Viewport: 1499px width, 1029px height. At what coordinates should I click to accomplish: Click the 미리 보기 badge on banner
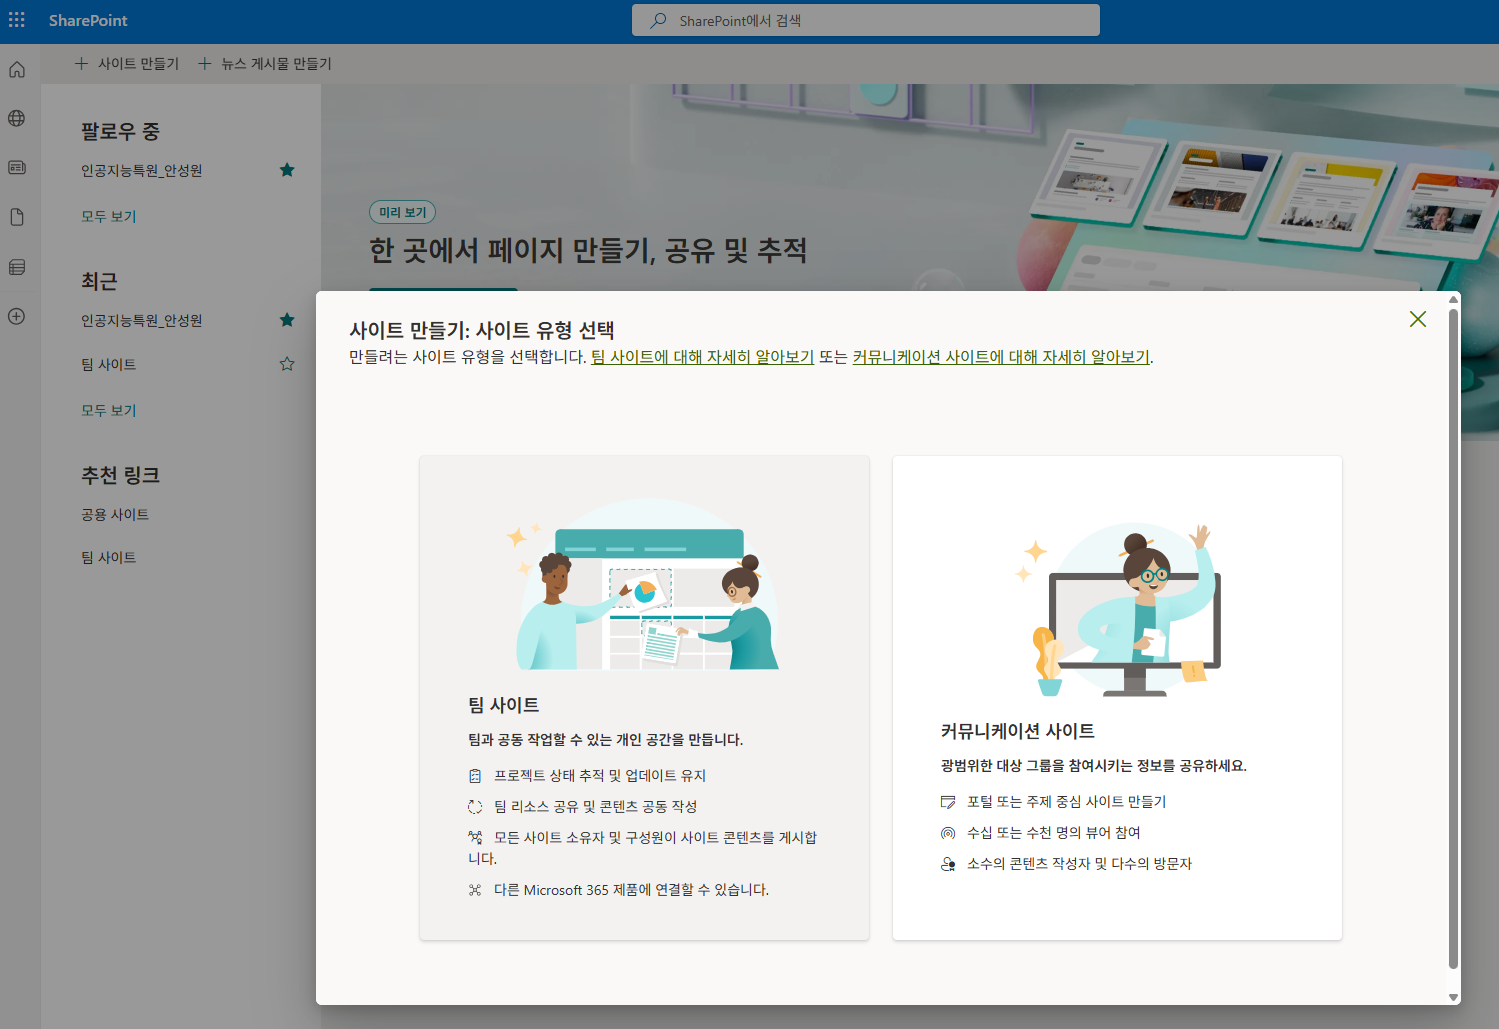pyautogui.click(x=403, y=212)
